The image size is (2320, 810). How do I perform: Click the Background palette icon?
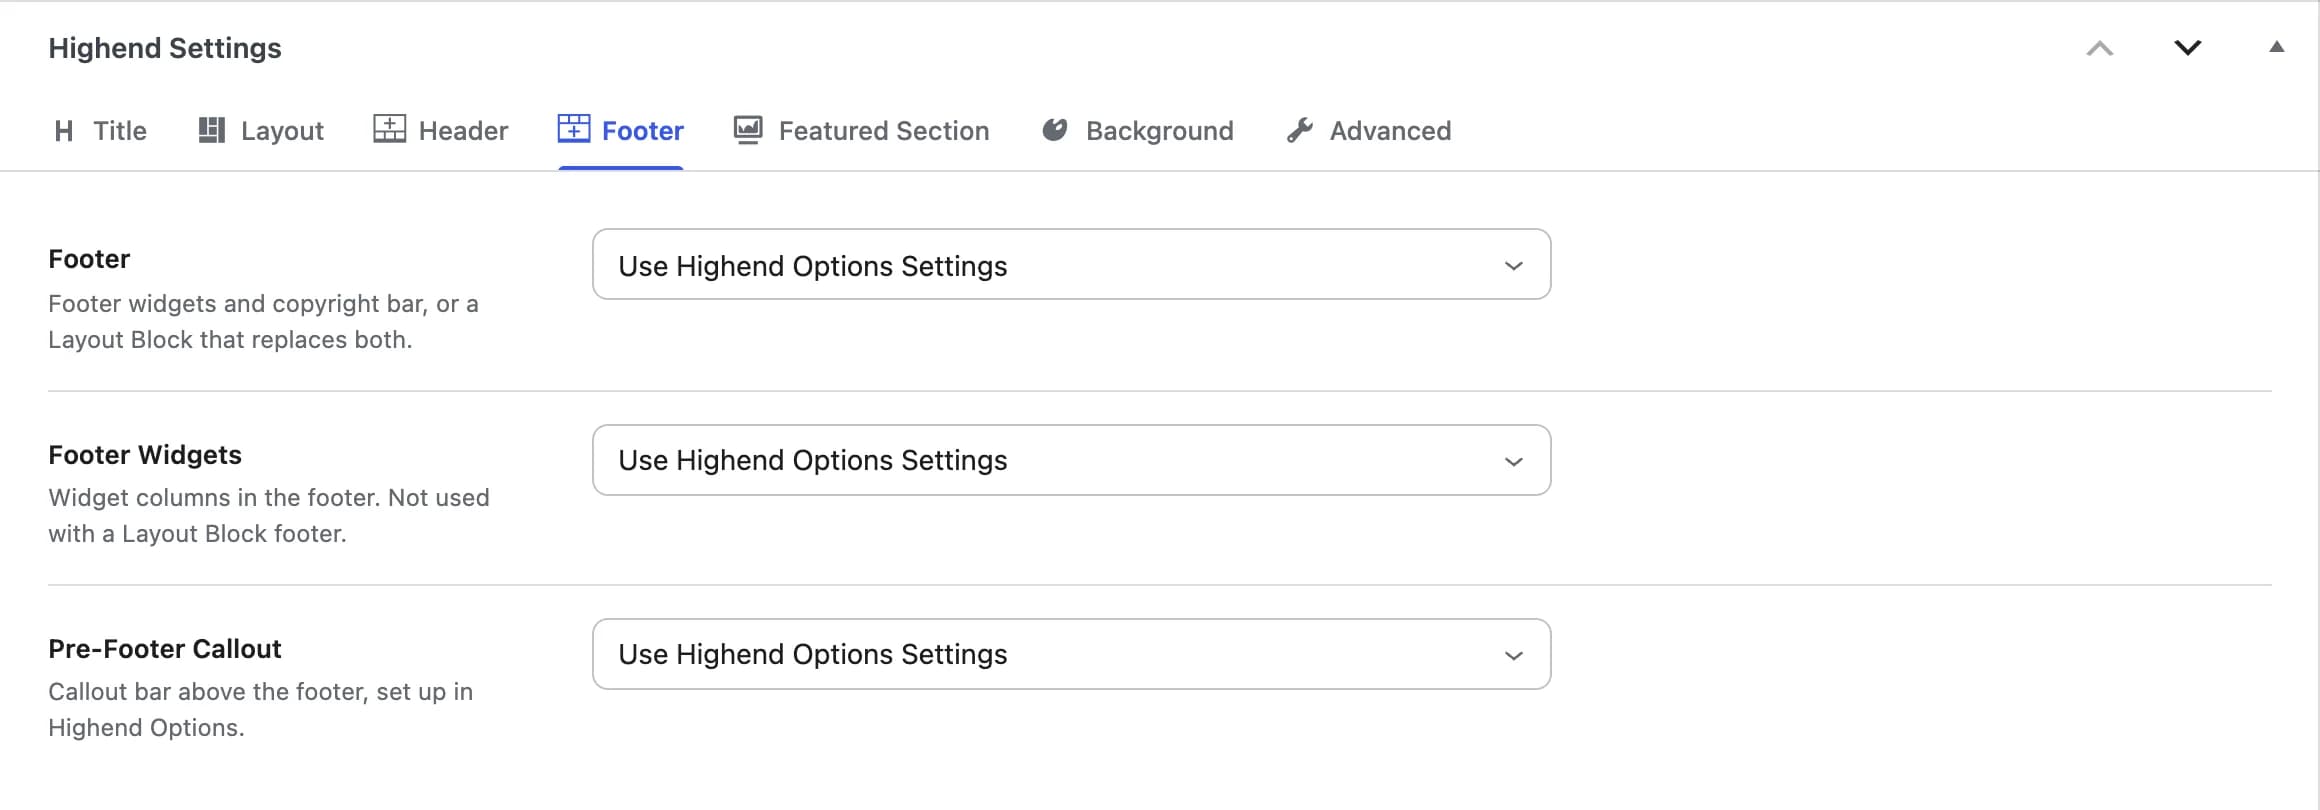pyautogui.click(x=1055, y=130)
